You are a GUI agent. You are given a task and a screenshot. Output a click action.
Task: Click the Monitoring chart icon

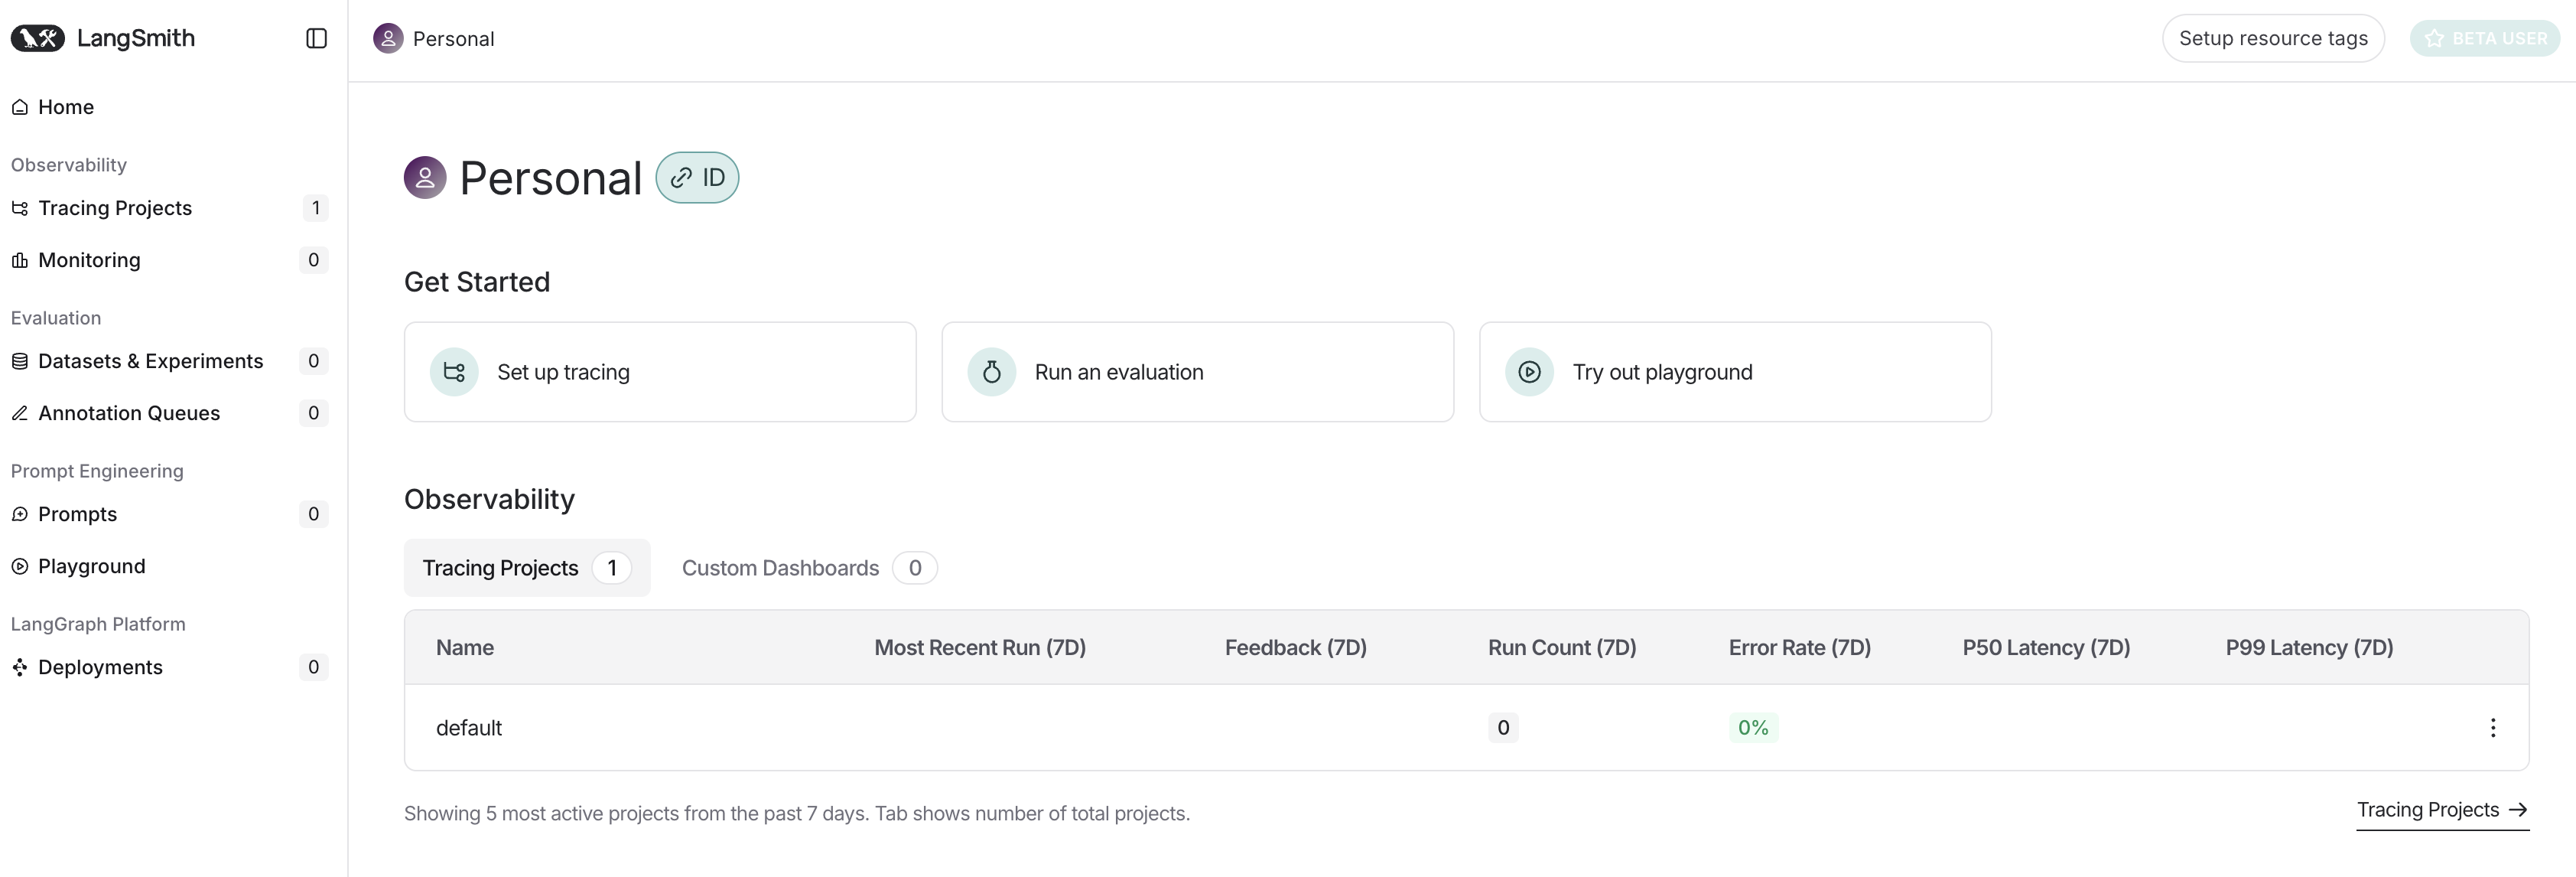point(20,260)
